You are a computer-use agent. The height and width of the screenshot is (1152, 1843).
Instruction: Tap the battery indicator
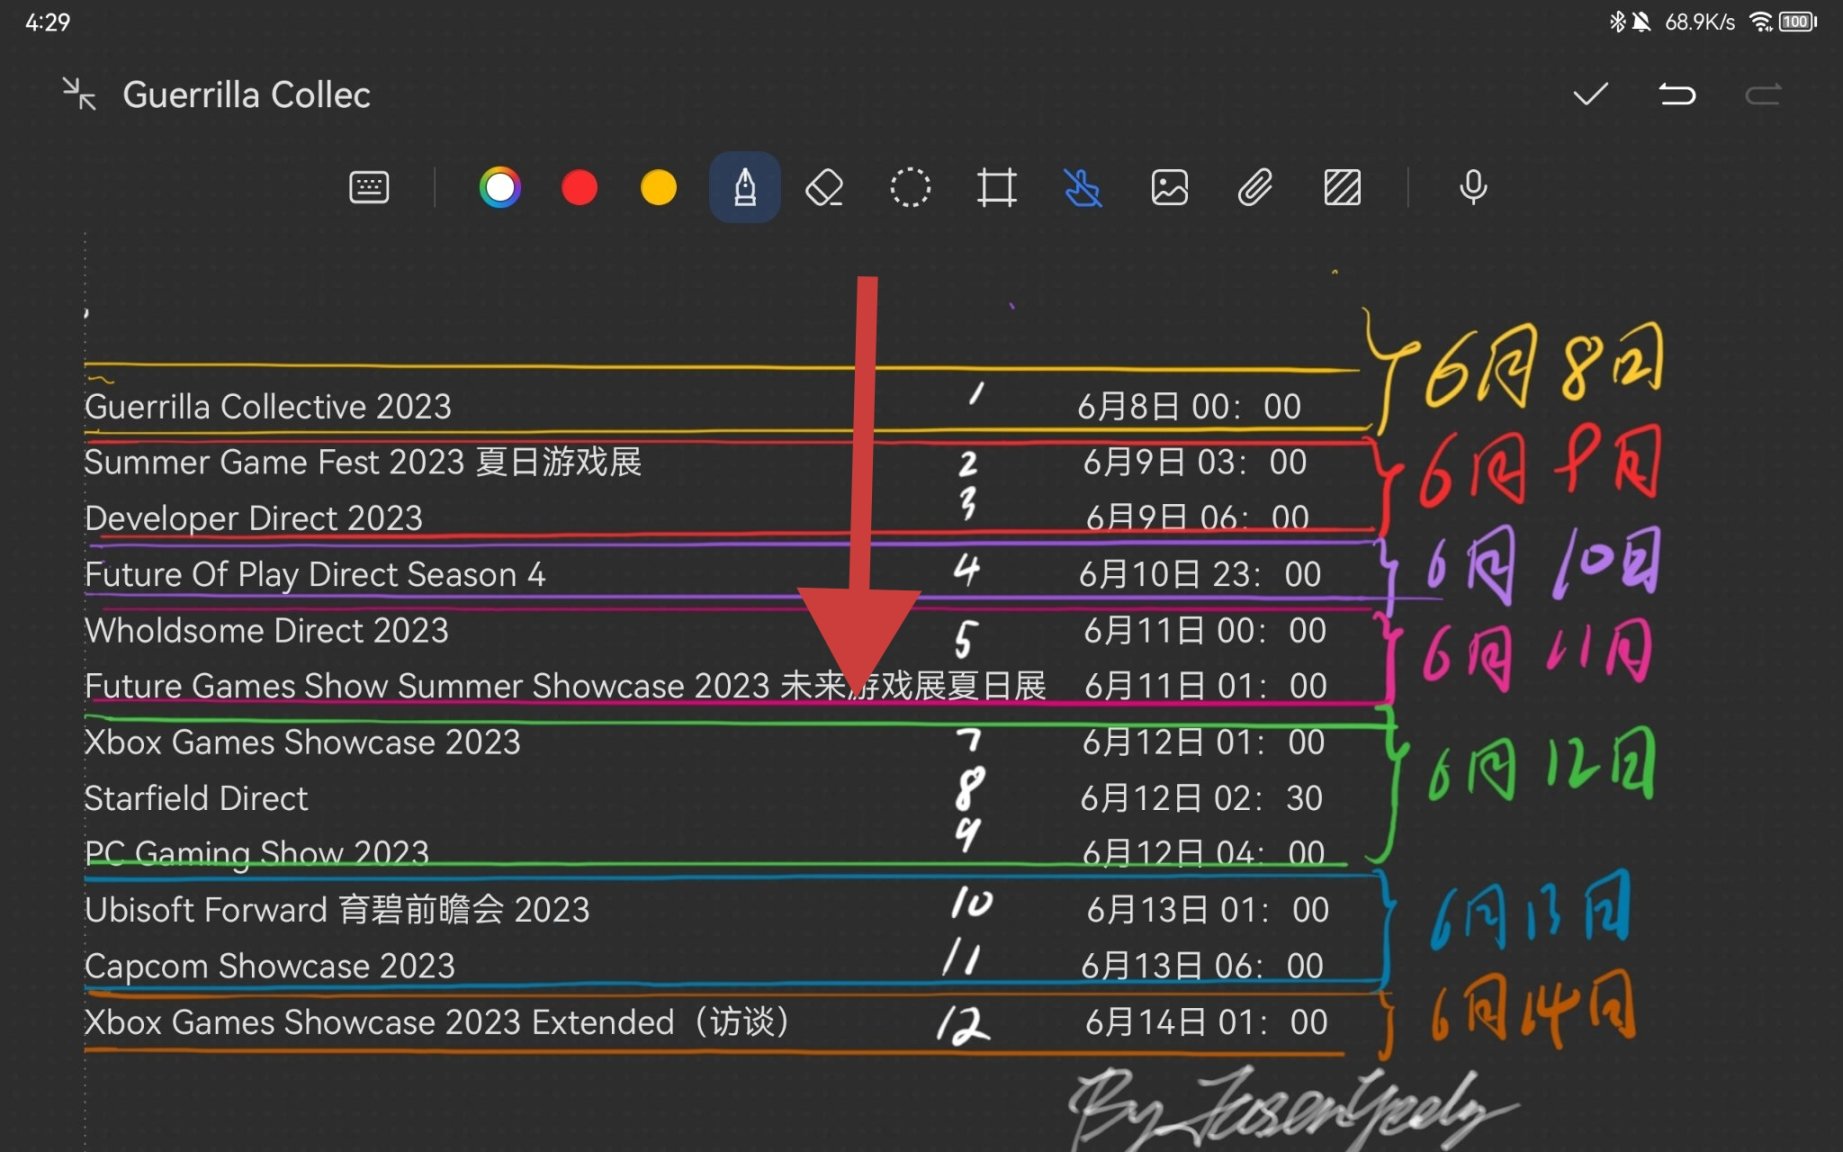click(1798, 21)
